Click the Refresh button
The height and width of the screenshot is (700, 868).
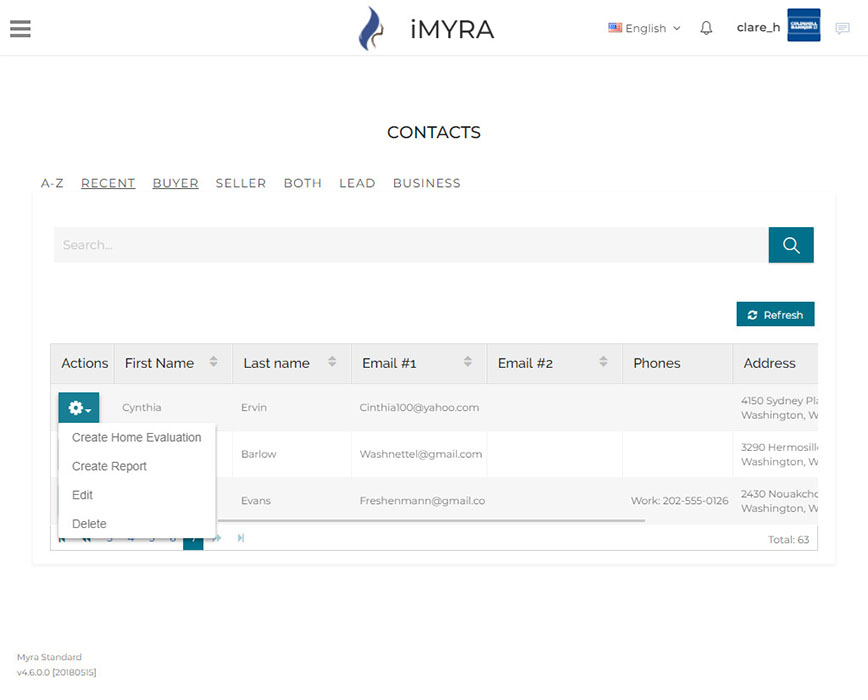tap(775, 314)
